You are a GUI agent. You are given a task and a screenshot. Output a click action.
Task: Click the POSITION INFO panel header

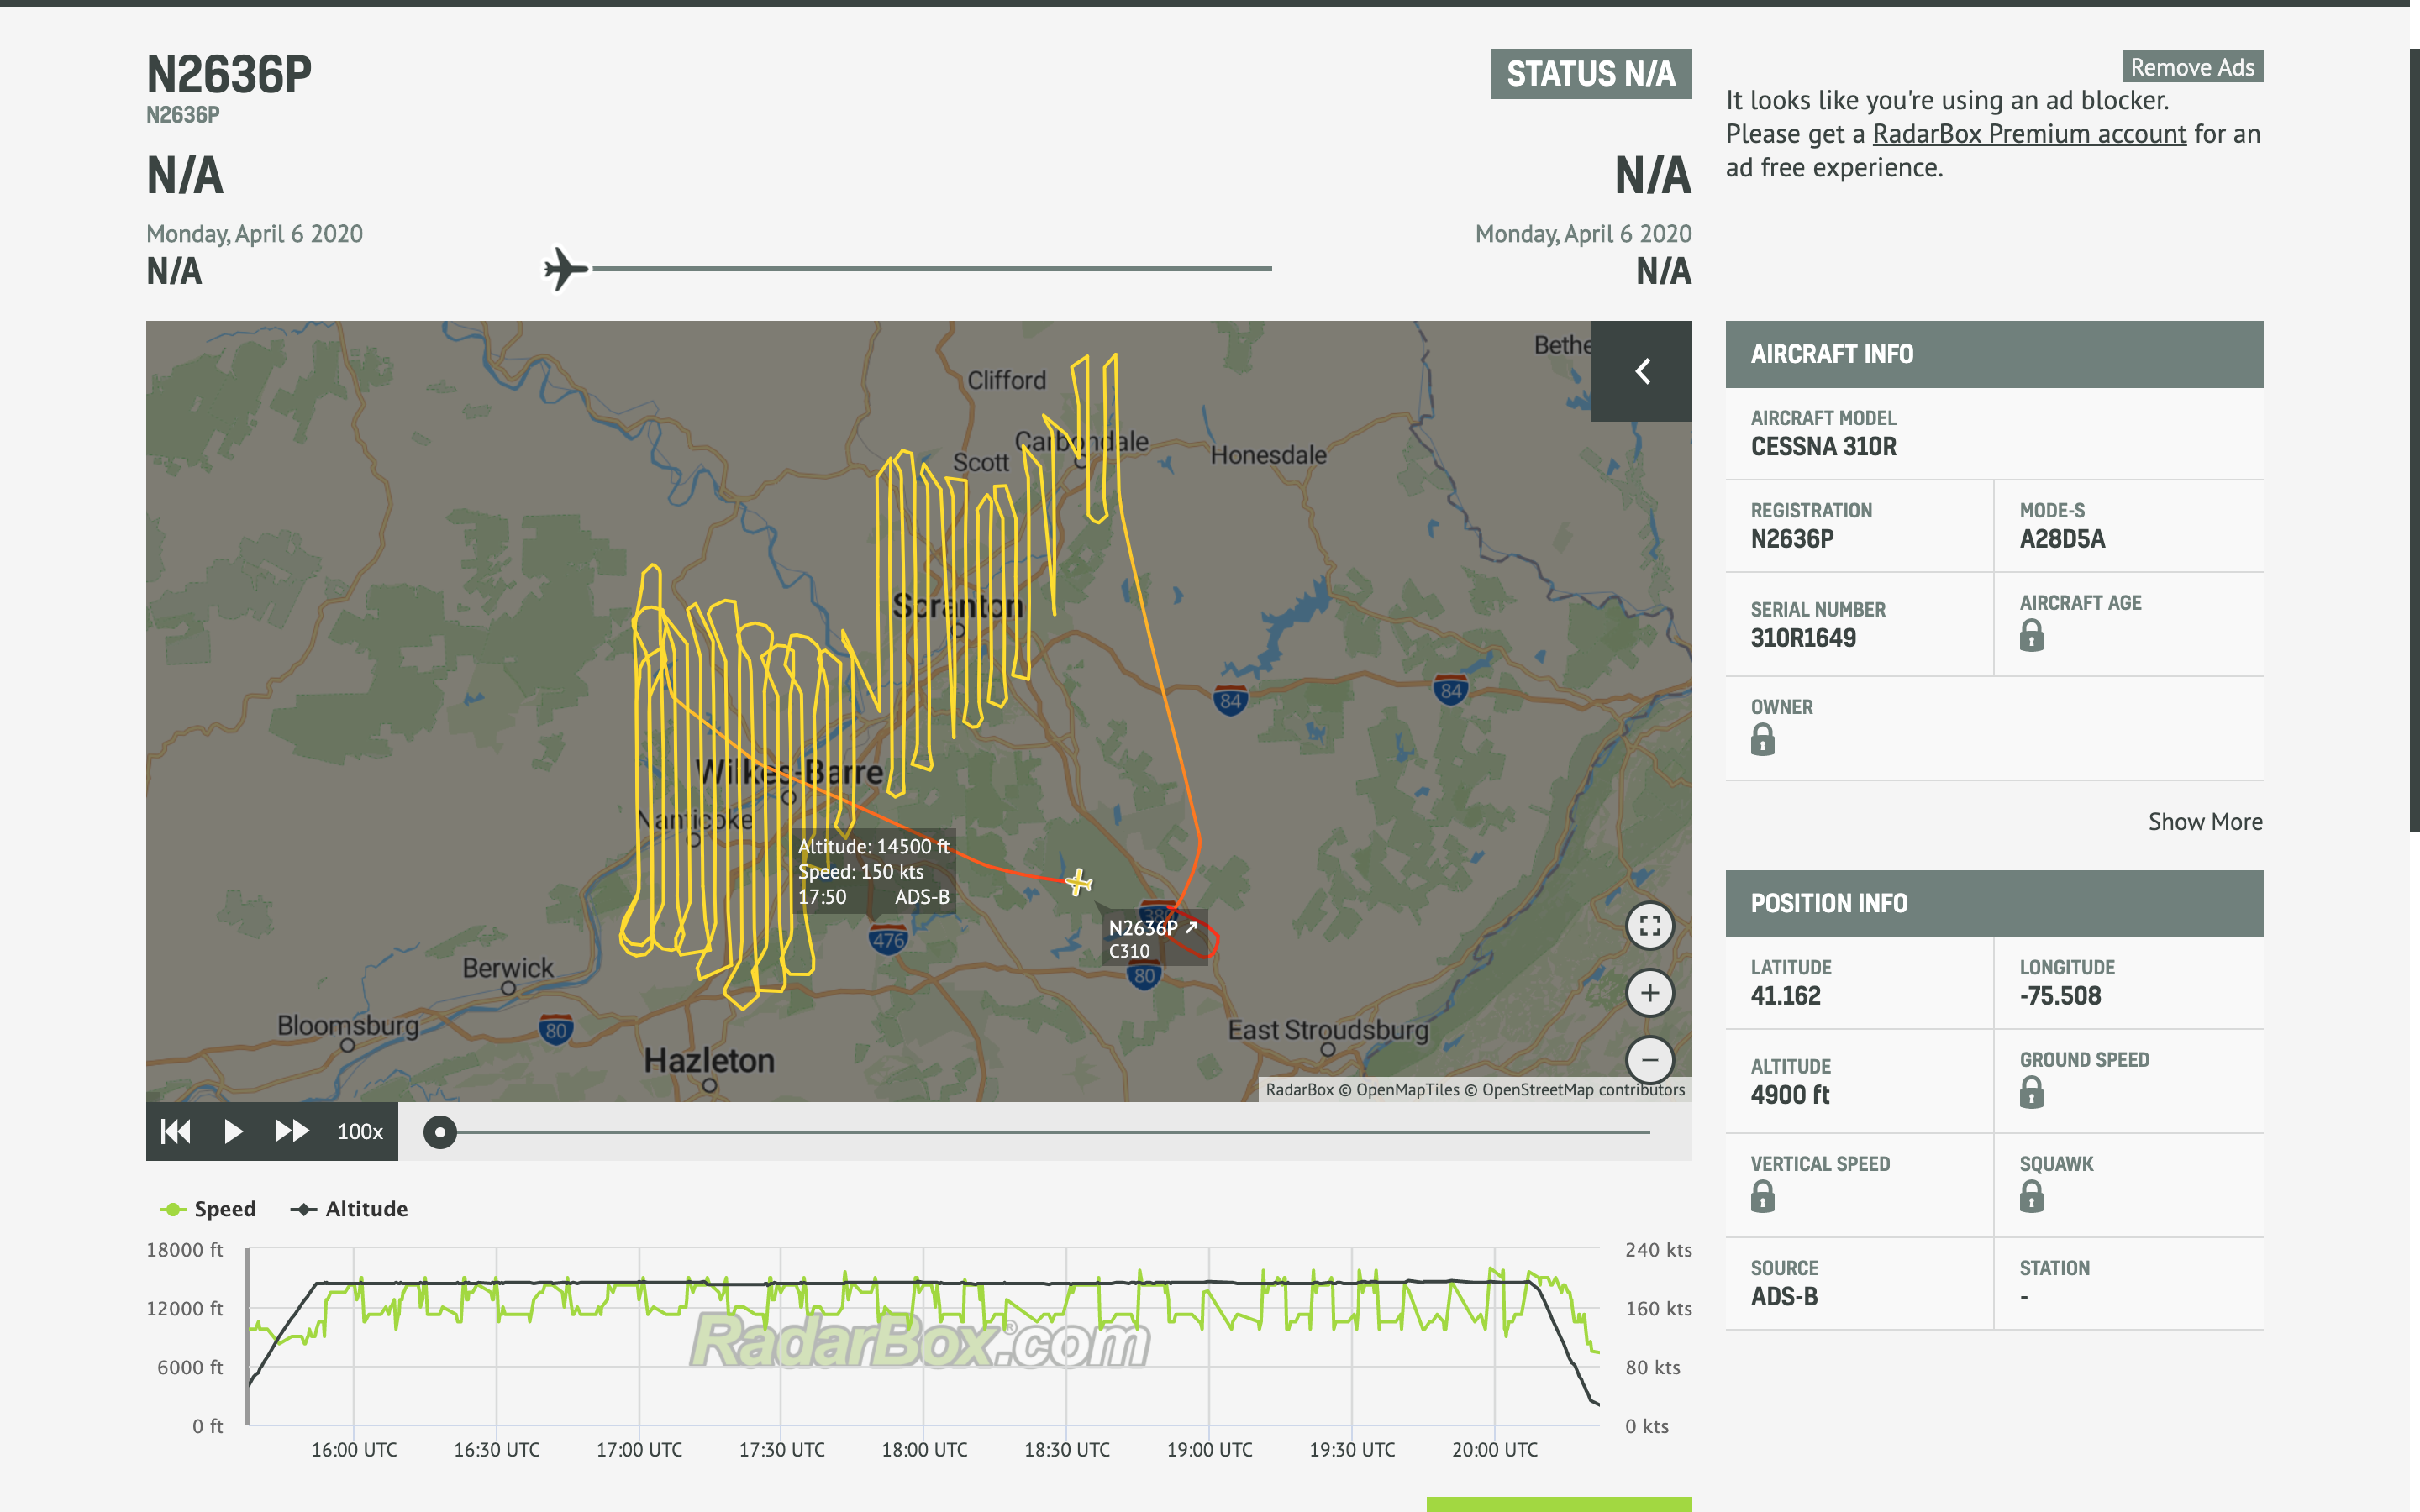(1994, 903)
